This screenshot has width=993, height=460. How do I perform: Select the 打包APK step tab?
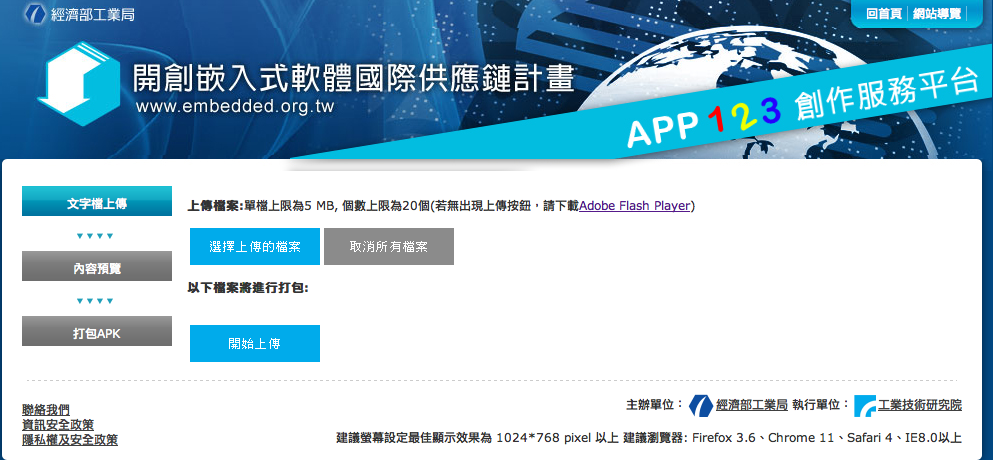click(97, 331)
